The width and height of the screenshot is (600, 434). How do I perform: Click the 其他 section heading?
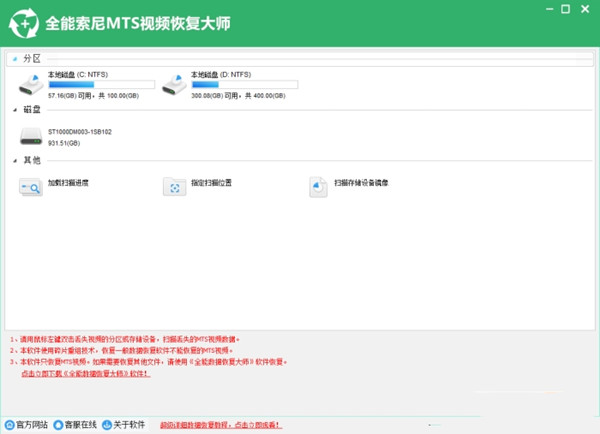(x=32, y=160)
